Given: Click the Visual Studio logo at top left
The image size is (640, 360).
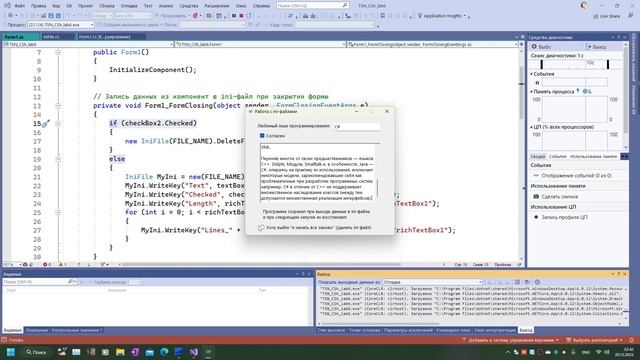Looking at the screenshot, I should coord(7,6).
